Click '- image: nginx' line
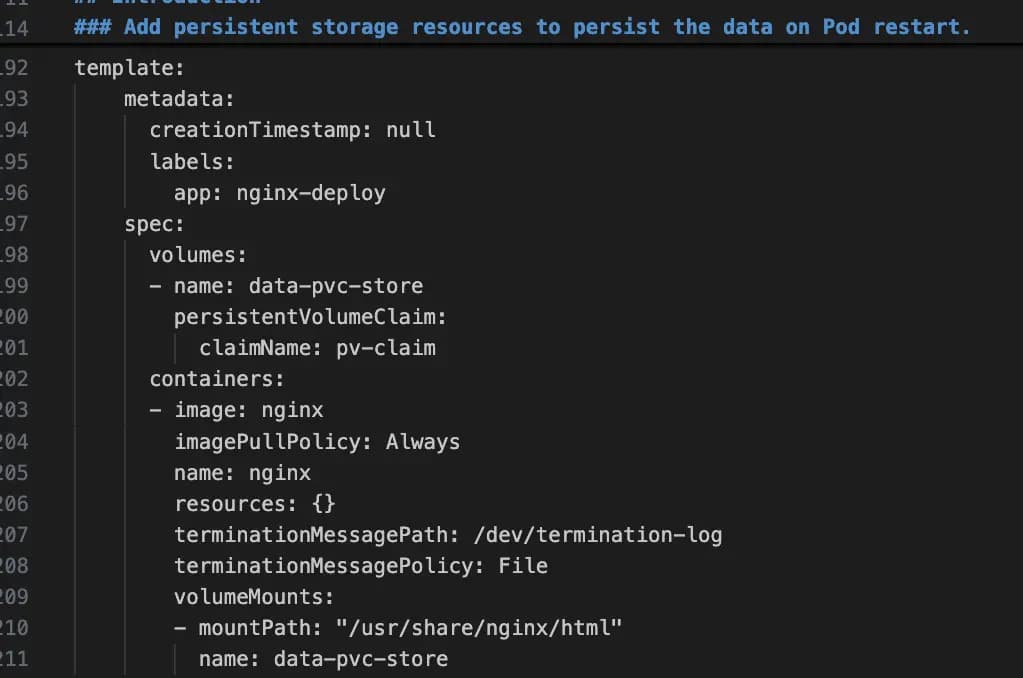 pos(236,410)
